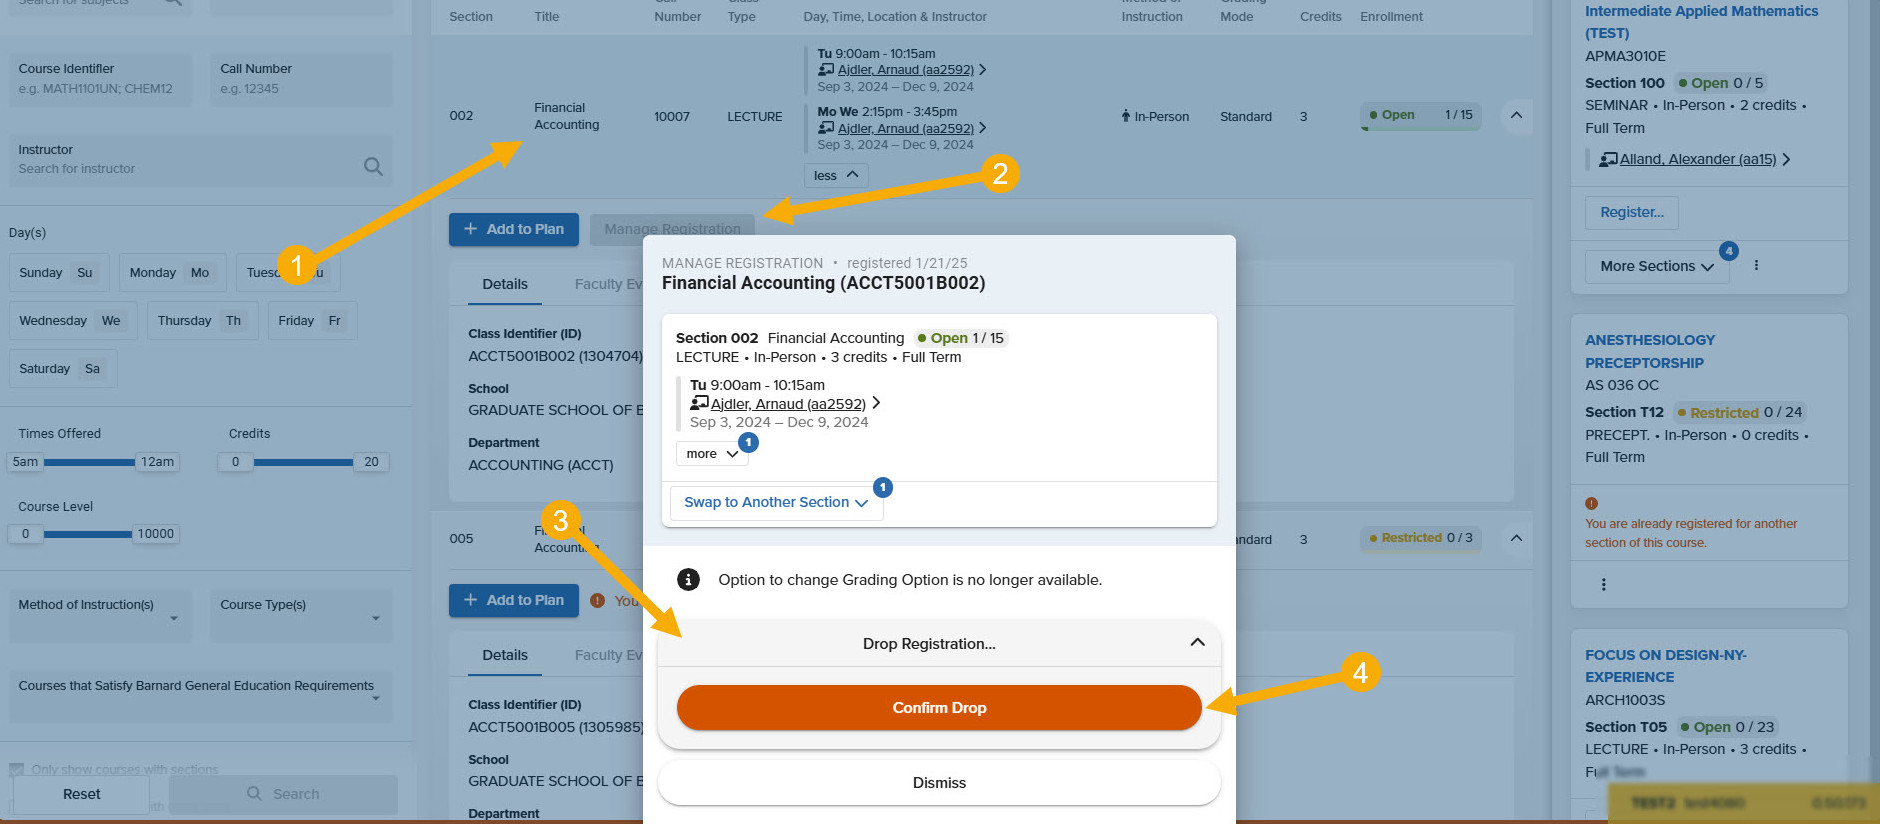
Task: Open the three-dot menu next to More Sections
Action: (1756, 266)
